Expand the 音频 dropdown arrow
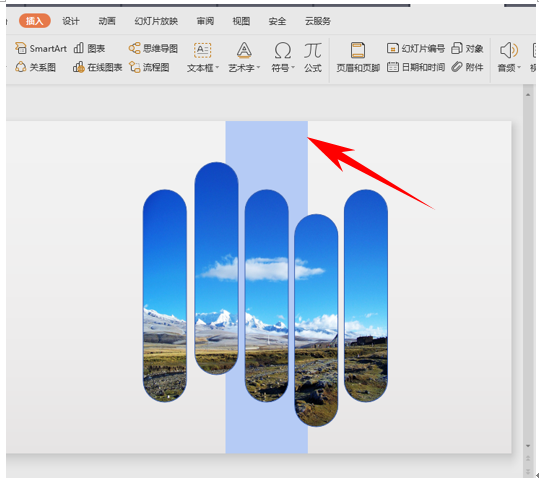 (519, 68)
